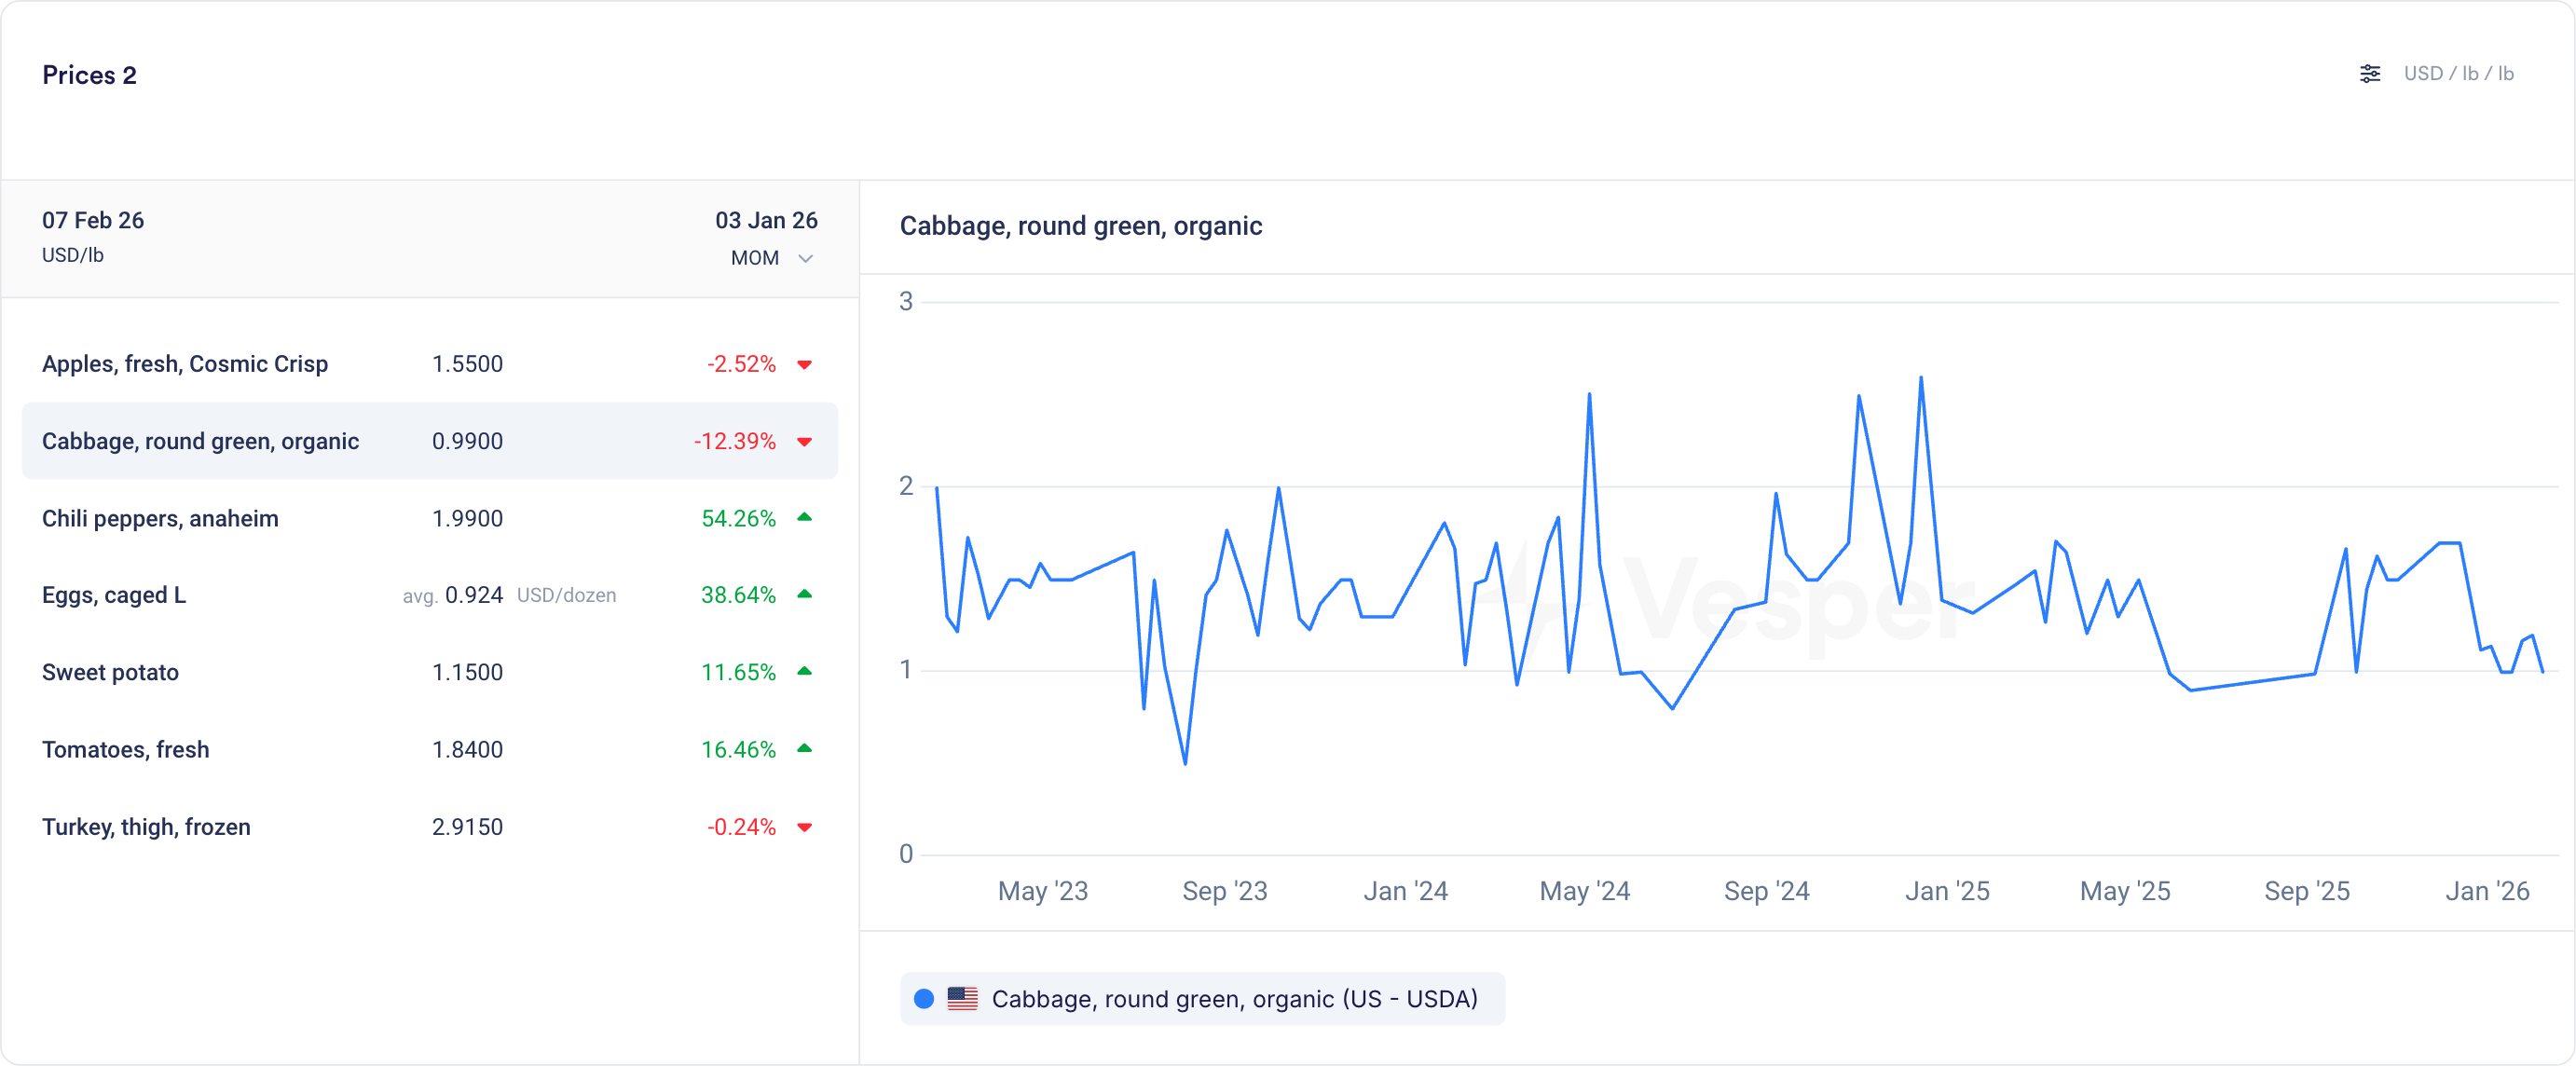Click the green increase arrow beside Chili peppers

point(804,518)
